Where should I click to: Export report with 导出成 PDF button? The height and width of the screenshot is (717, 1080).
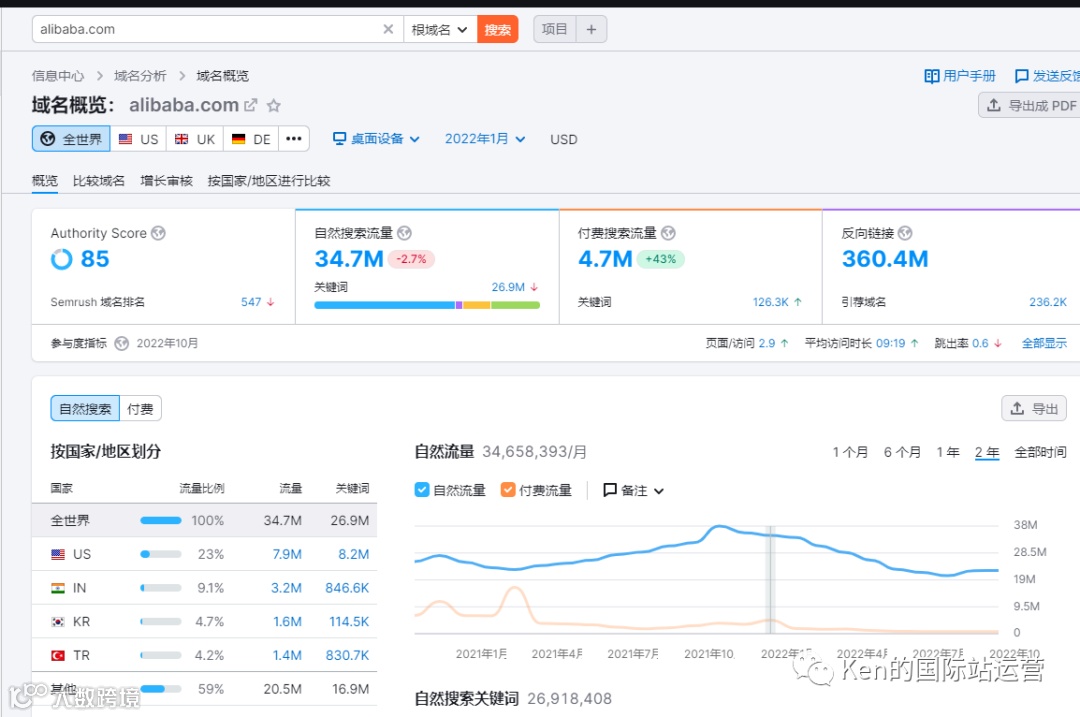[x=1030, y=105]
